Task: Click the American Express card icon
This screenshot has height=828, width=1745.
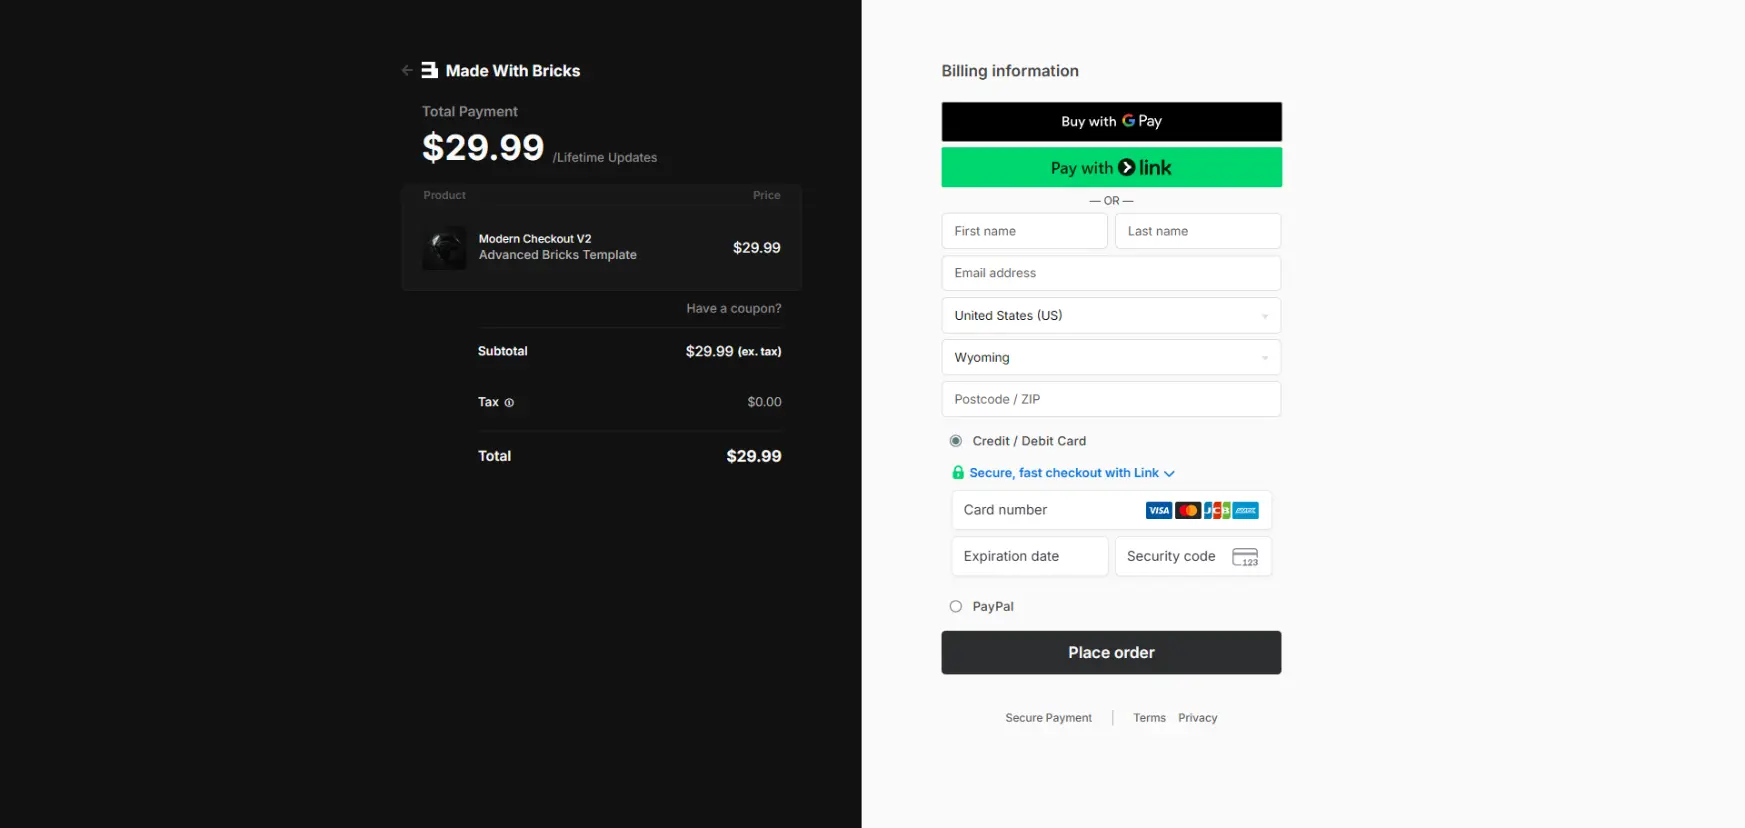Action: point(1246,511)
